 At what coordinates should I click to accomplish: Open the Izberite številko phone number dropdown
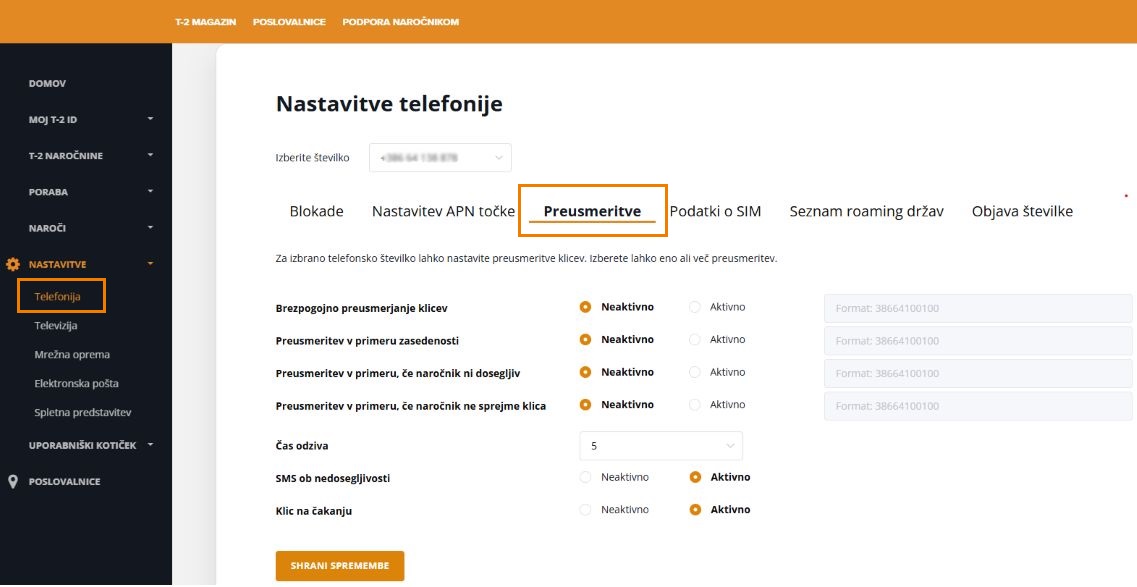click(440, 158)
